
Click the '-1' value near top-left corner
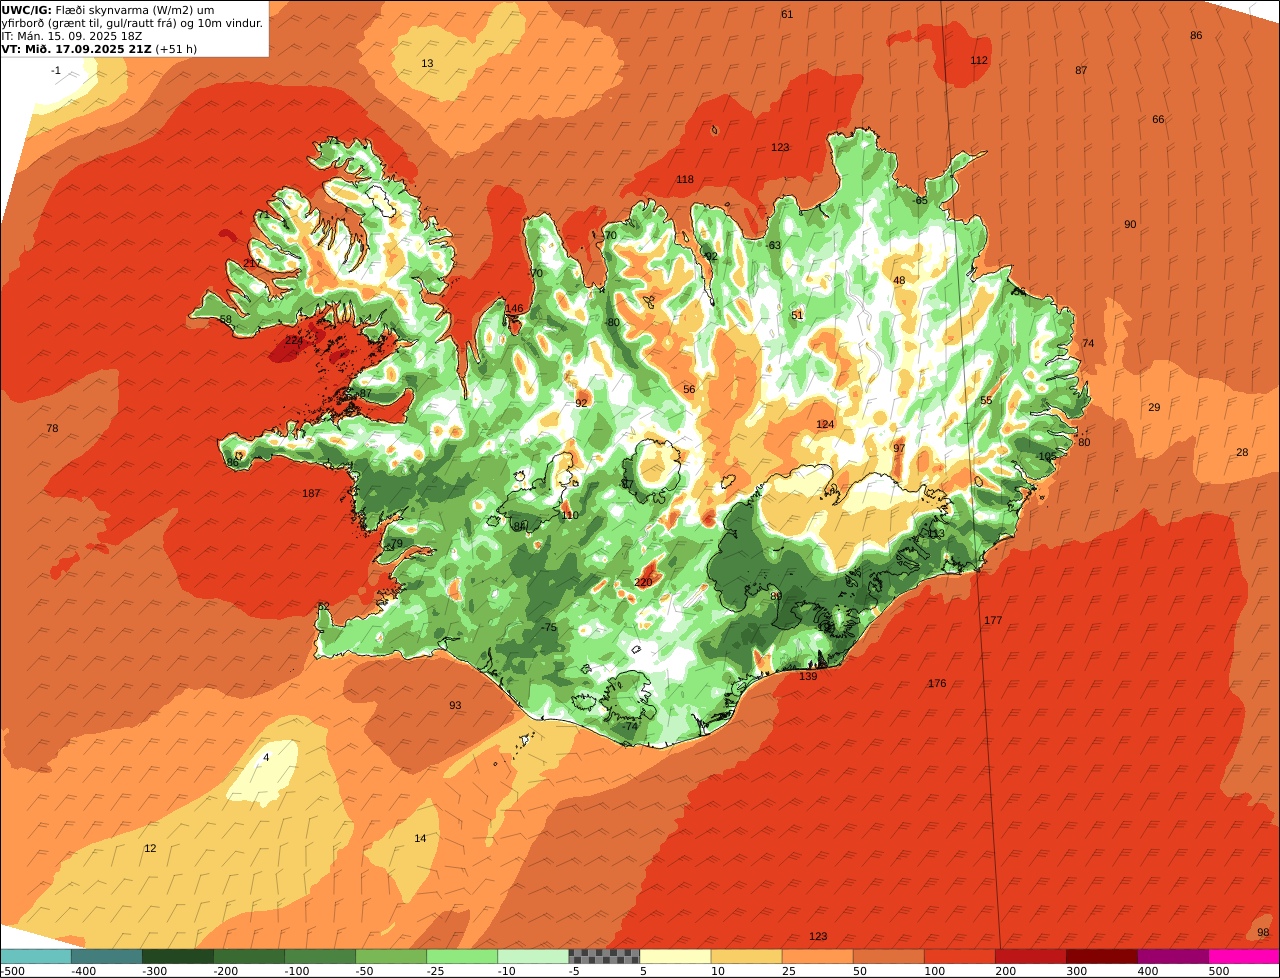coord(56,70)
